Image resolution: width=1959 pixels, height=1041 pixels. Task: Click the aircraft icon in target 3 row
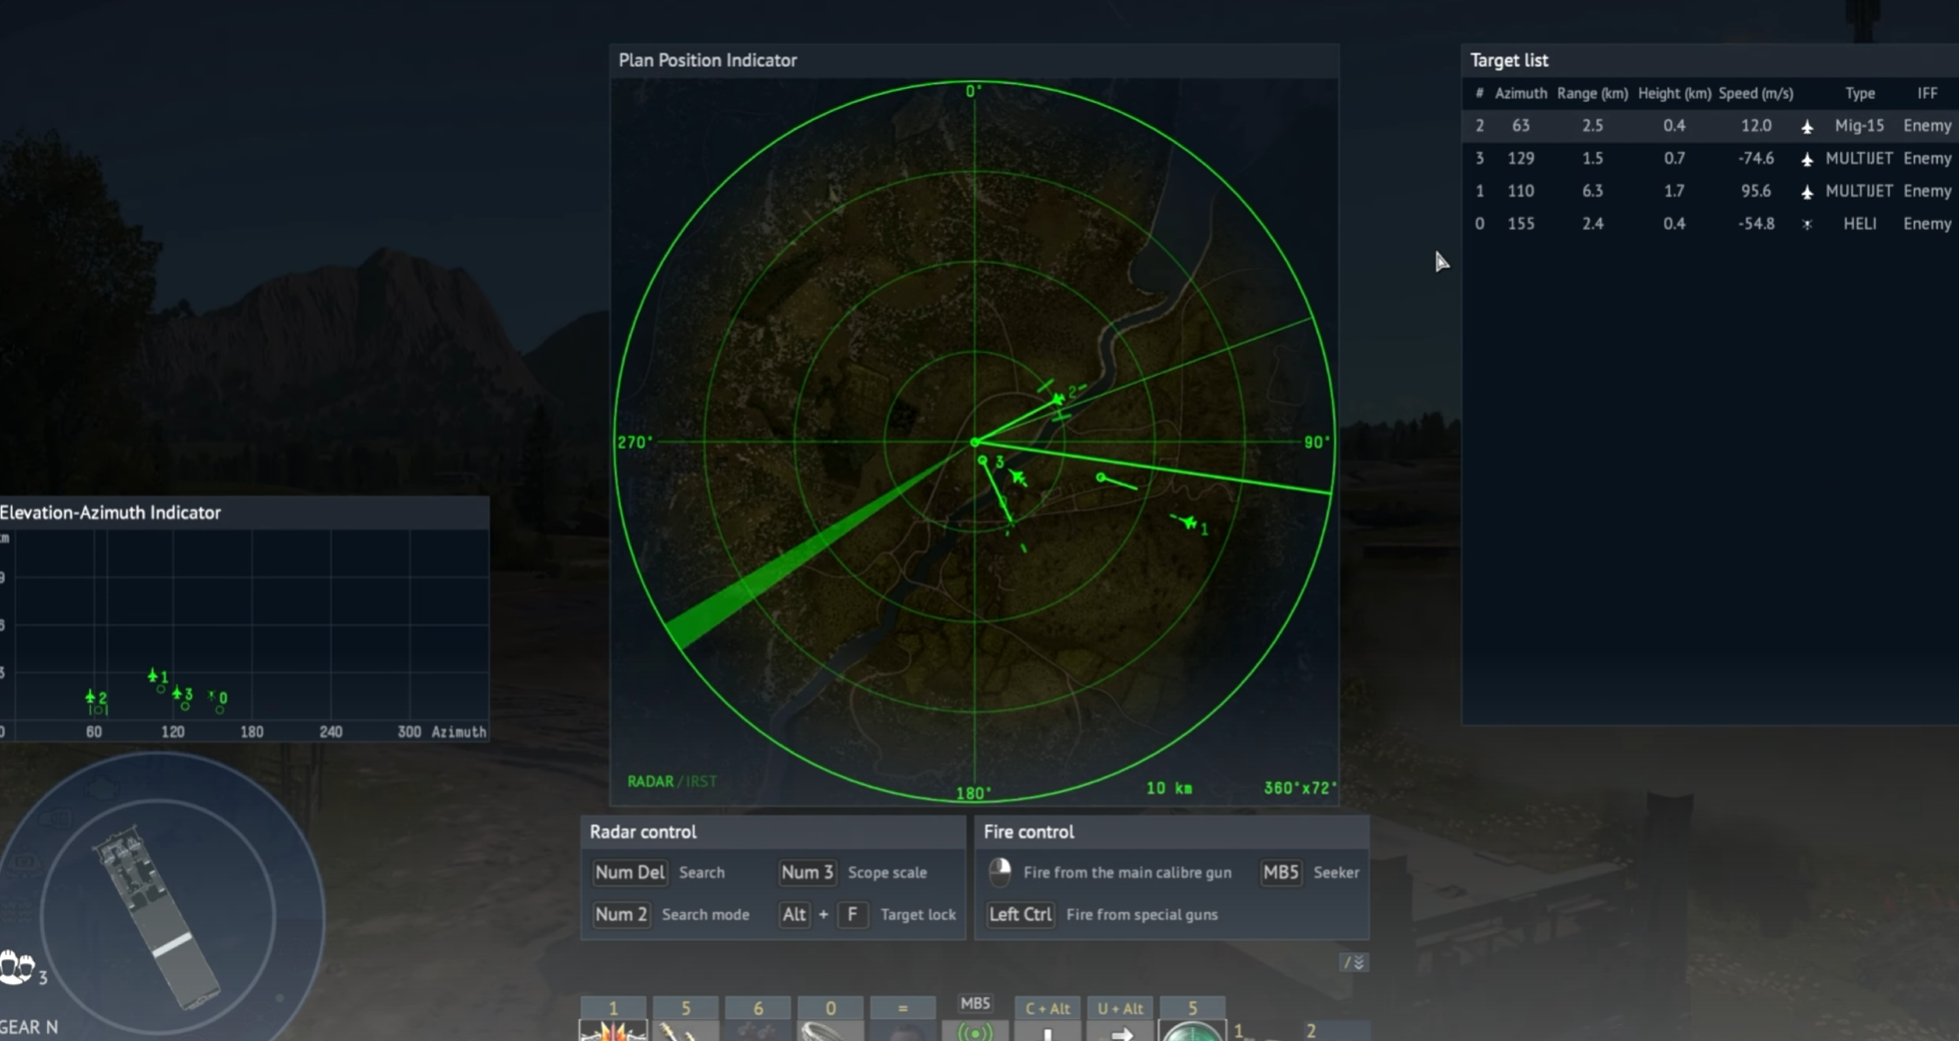click(x=1807, y=159)
